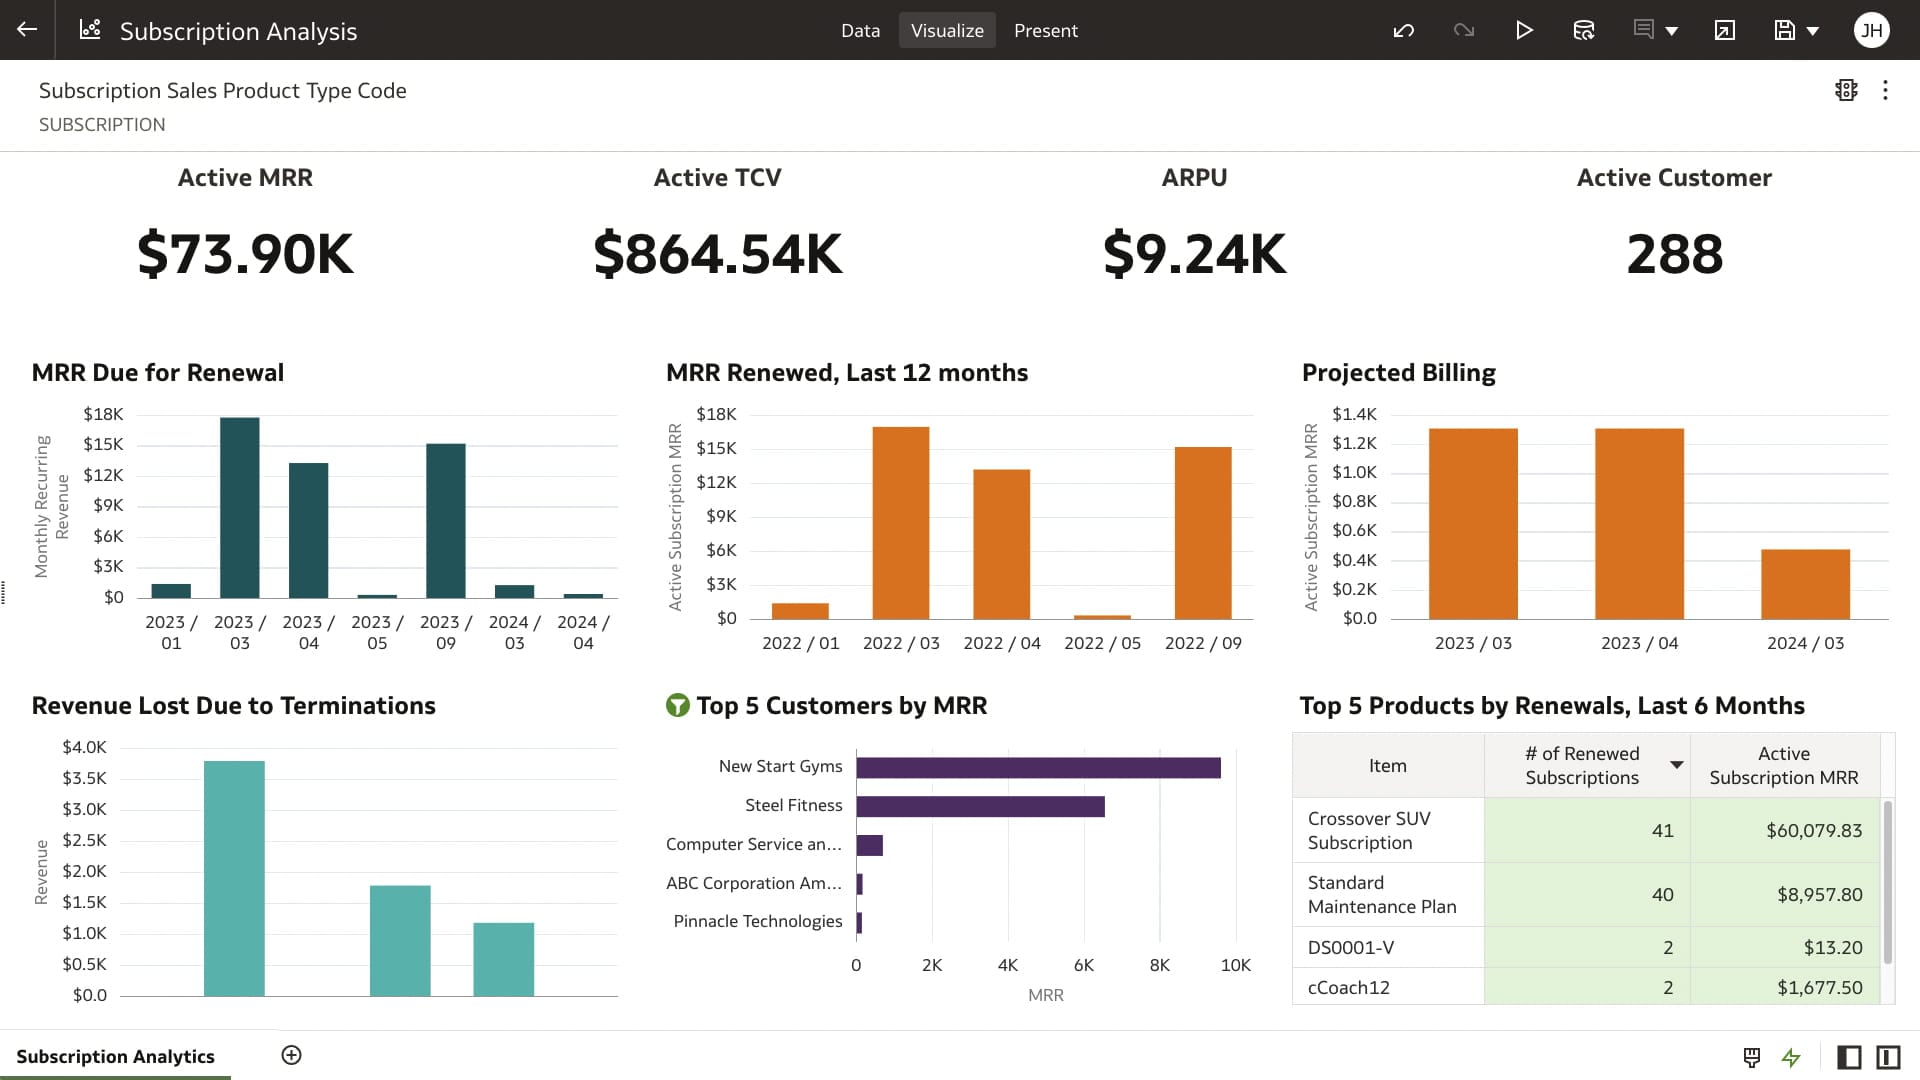The height and width of the screenshot is (1080, 1920).
Task: Select the Redo icon
Action: point(1464,30)
